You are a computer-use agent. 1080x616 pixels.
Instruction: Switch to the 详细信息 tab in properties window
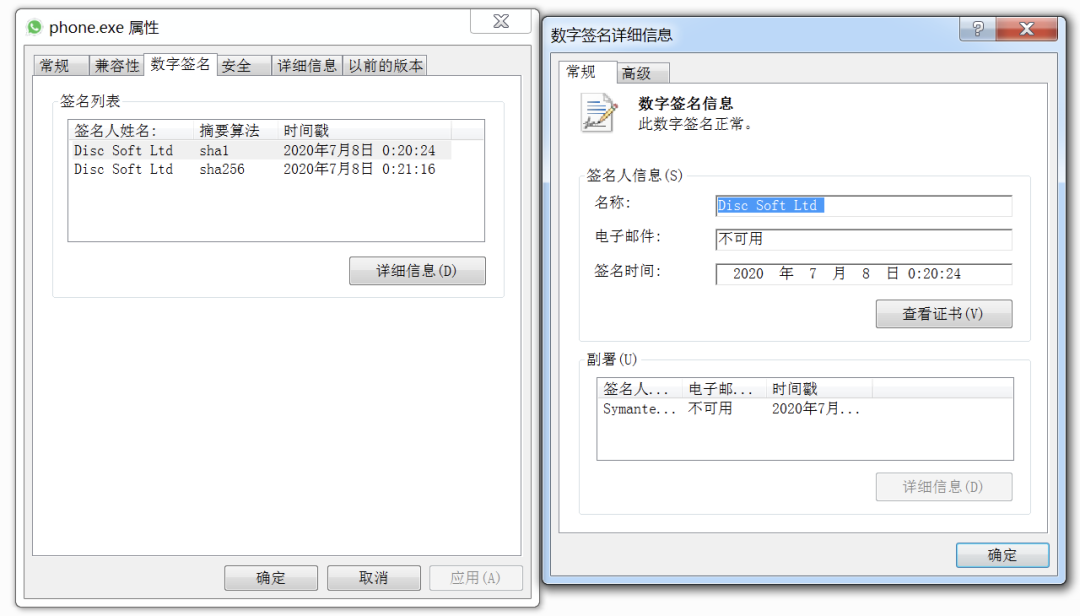click(307, 65)
